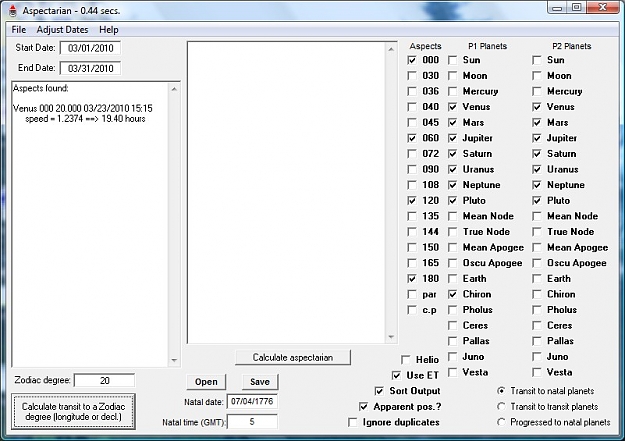Click the End Date input field

[90, 68]
